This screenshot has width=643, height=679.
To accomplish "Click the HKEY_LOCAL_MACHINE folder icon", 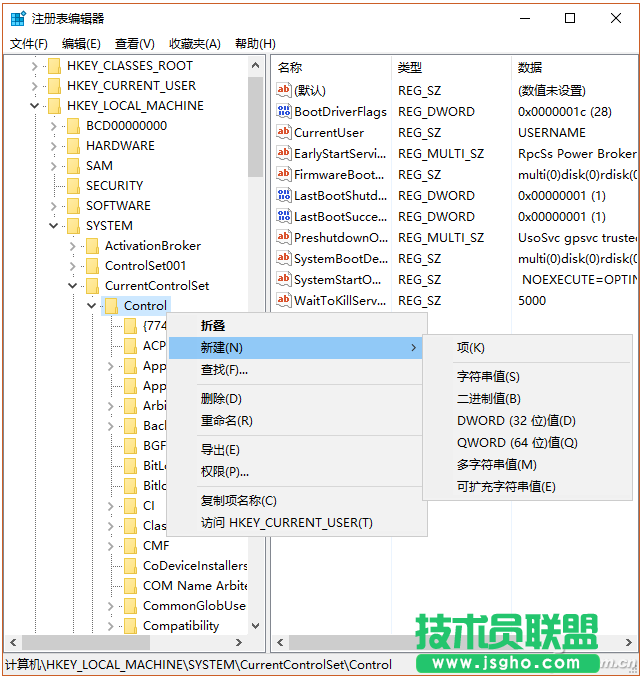I will 55,106.
